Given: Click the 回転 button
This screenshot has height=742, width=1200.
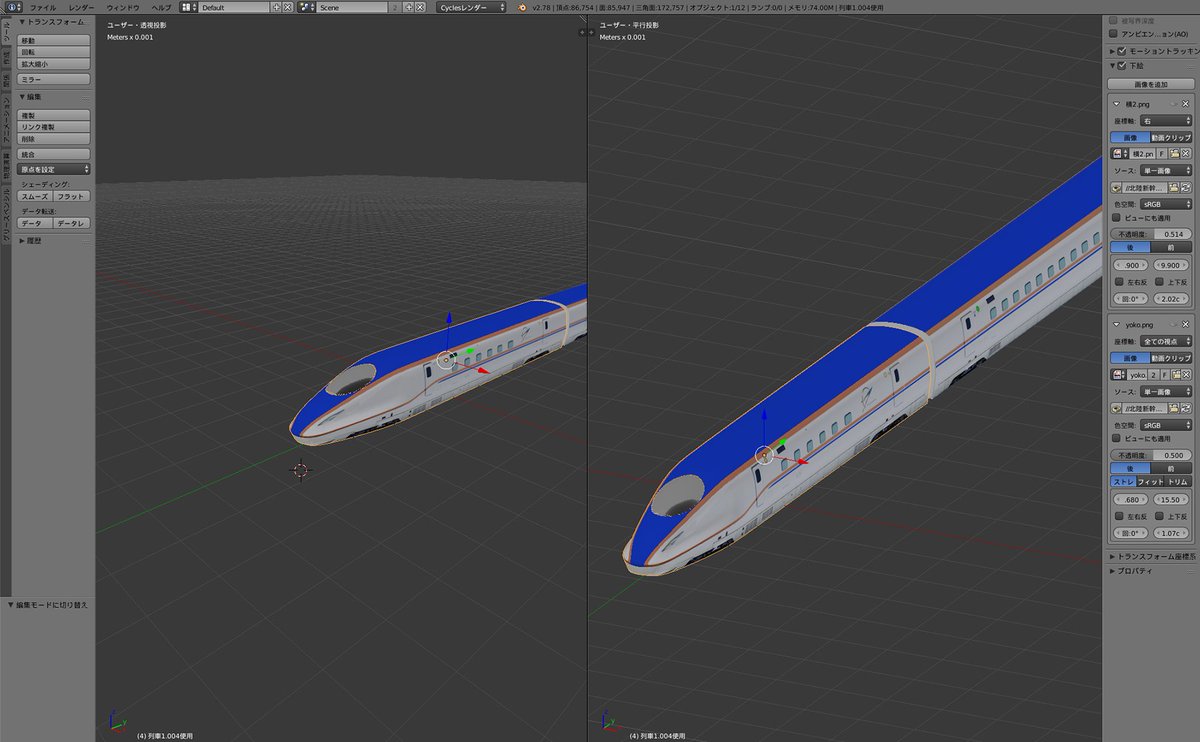Looking at the screenshot, I should click(54, 52).
